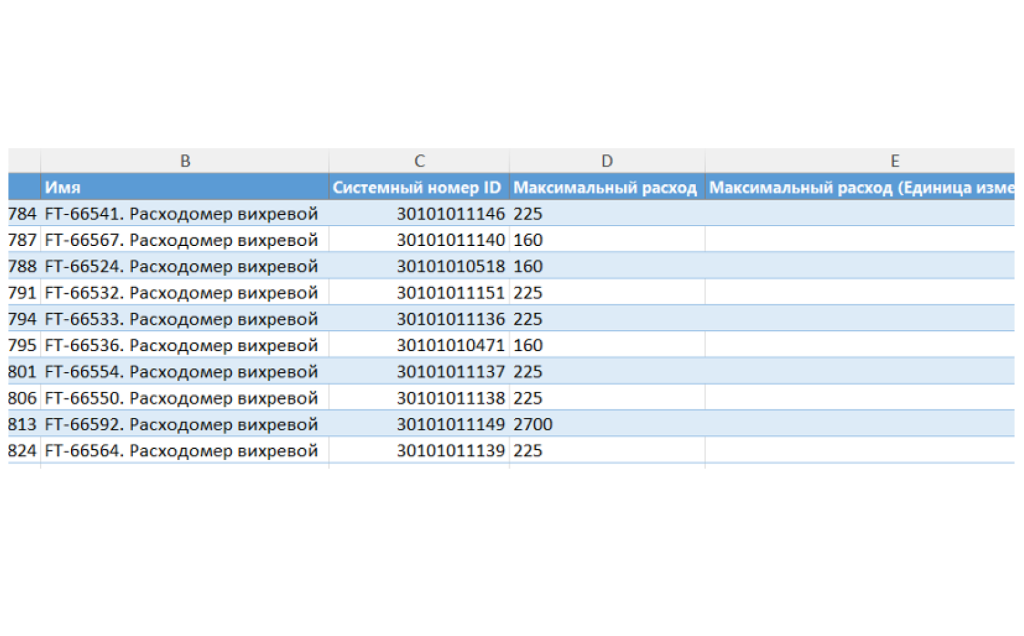Select row header 806
The image size is (1024, 636).
[x=24, y=398]
